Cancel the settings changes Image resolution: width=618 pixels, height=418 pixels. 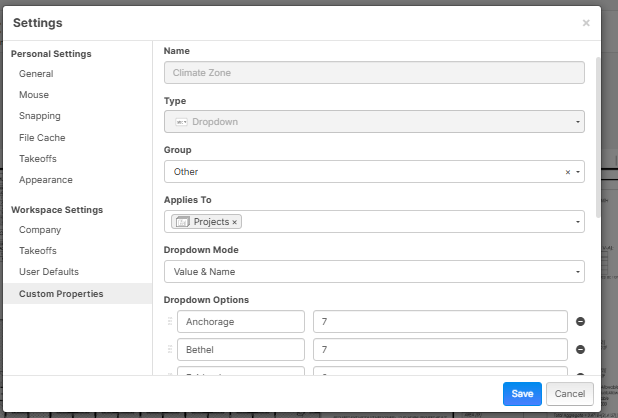570,394
